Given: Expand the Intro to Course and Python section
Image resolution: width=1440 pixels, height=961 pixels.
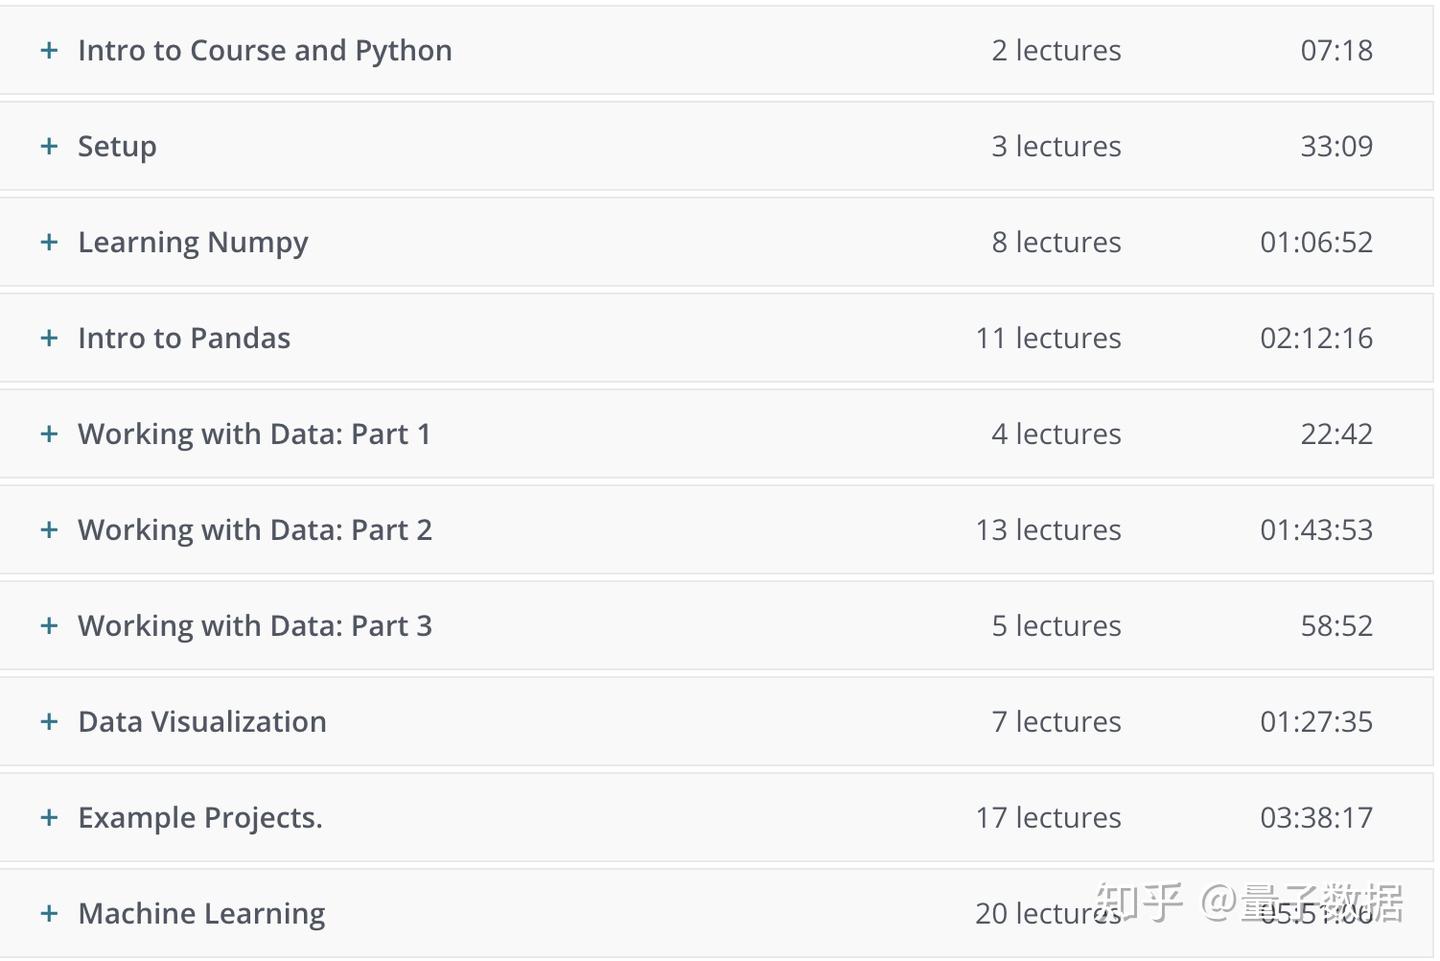Looking at the screenshot, I should [x=49, y=50].
